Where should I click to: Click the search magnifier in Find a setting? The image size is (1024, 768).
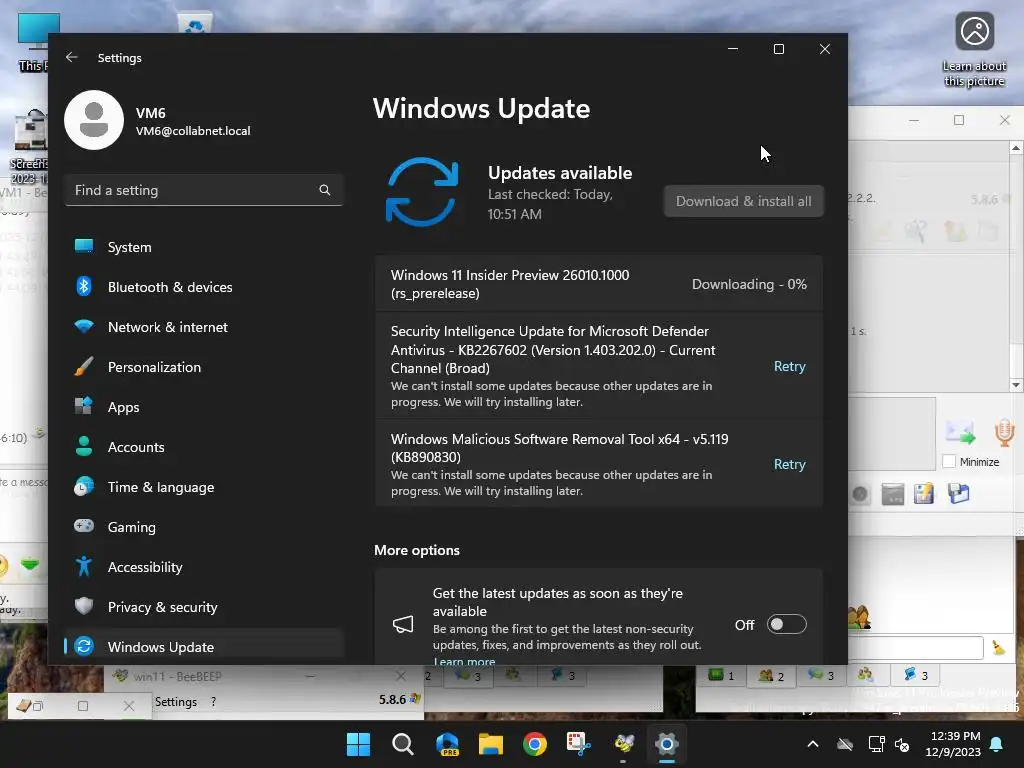click(325, 190)
